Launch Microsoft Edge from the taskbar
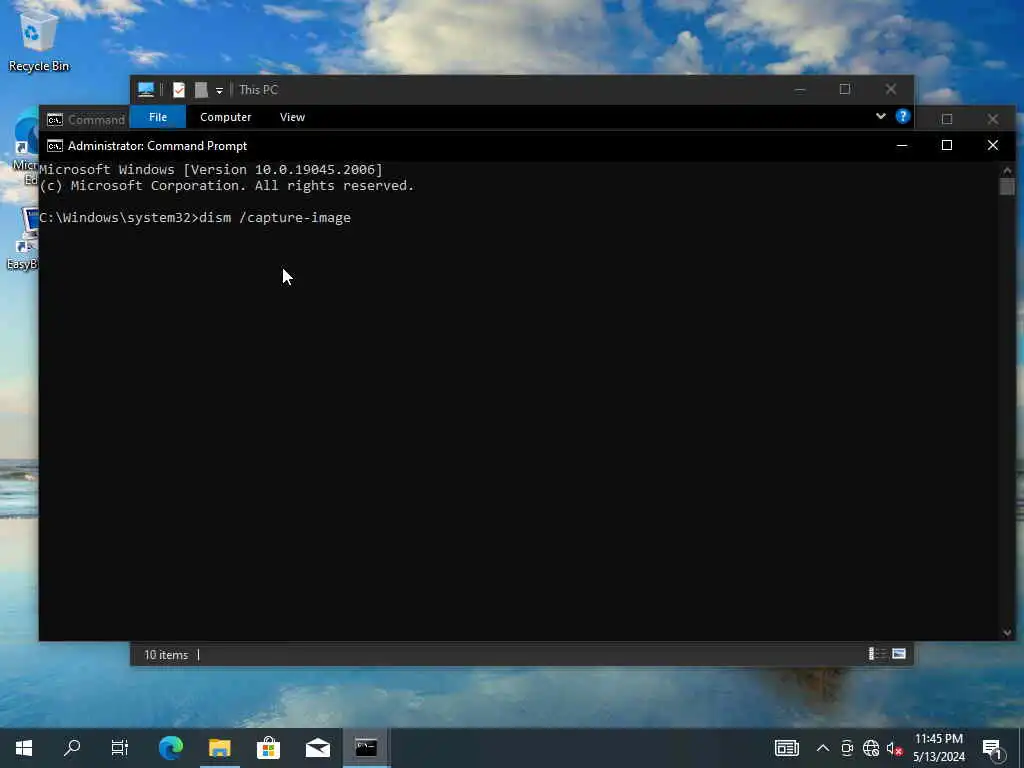The image size is (1024, 768). (171, 748)
